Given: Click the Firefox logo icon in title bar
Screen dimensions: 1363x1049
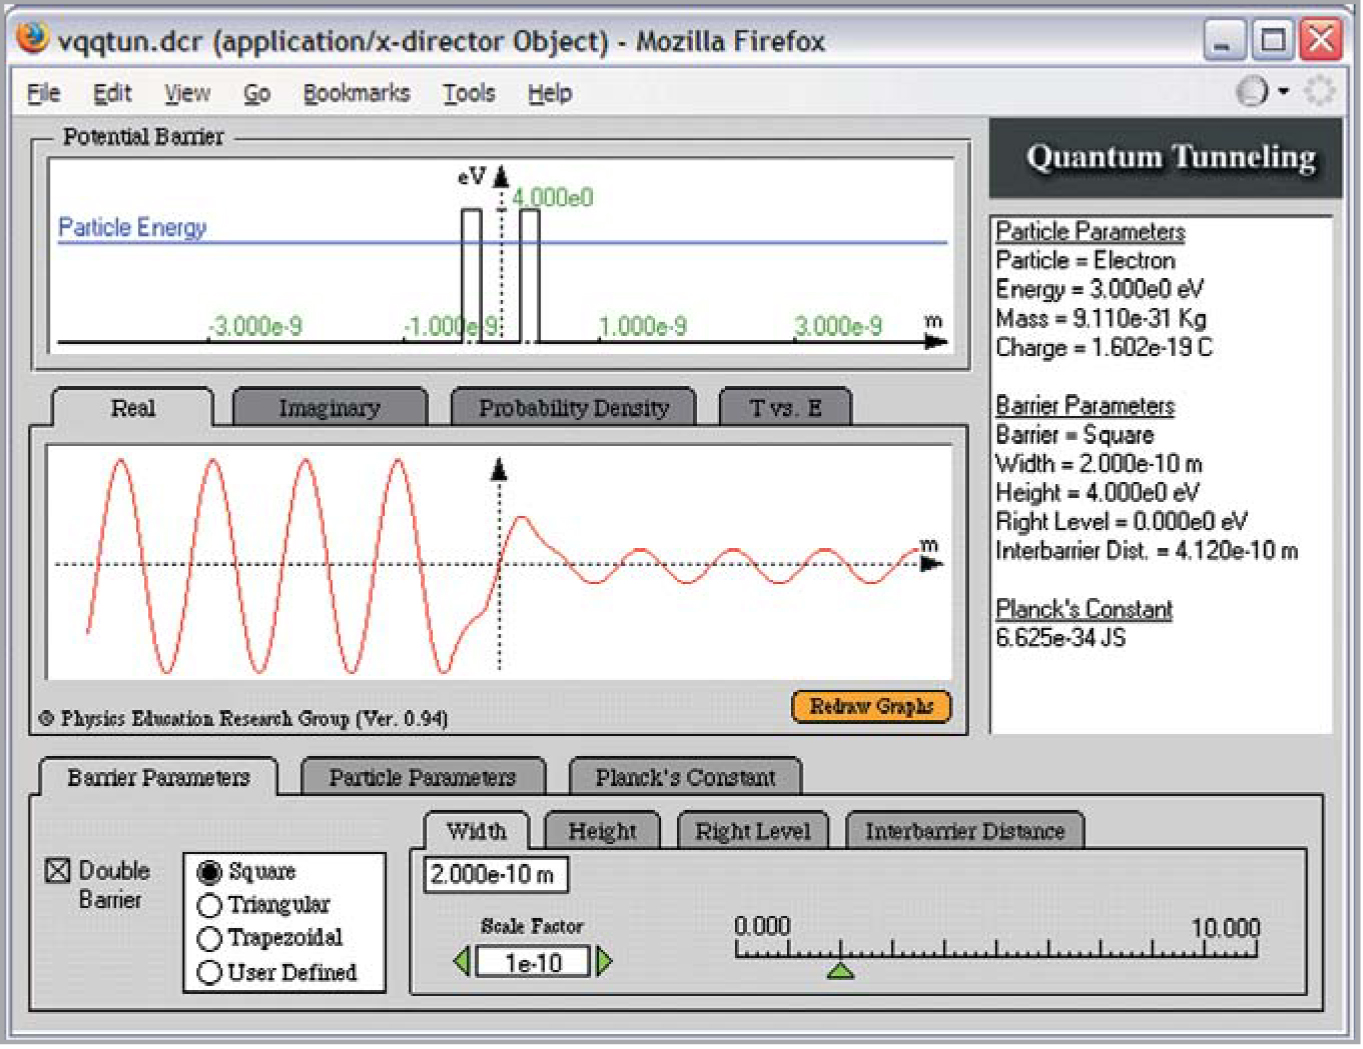Looking at the screenshot, I should 32,39.
